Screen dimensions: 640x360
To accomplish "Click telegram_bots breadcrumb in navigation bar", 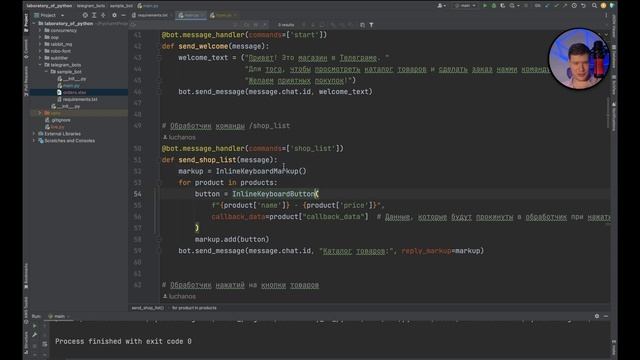I will (91, 6).
